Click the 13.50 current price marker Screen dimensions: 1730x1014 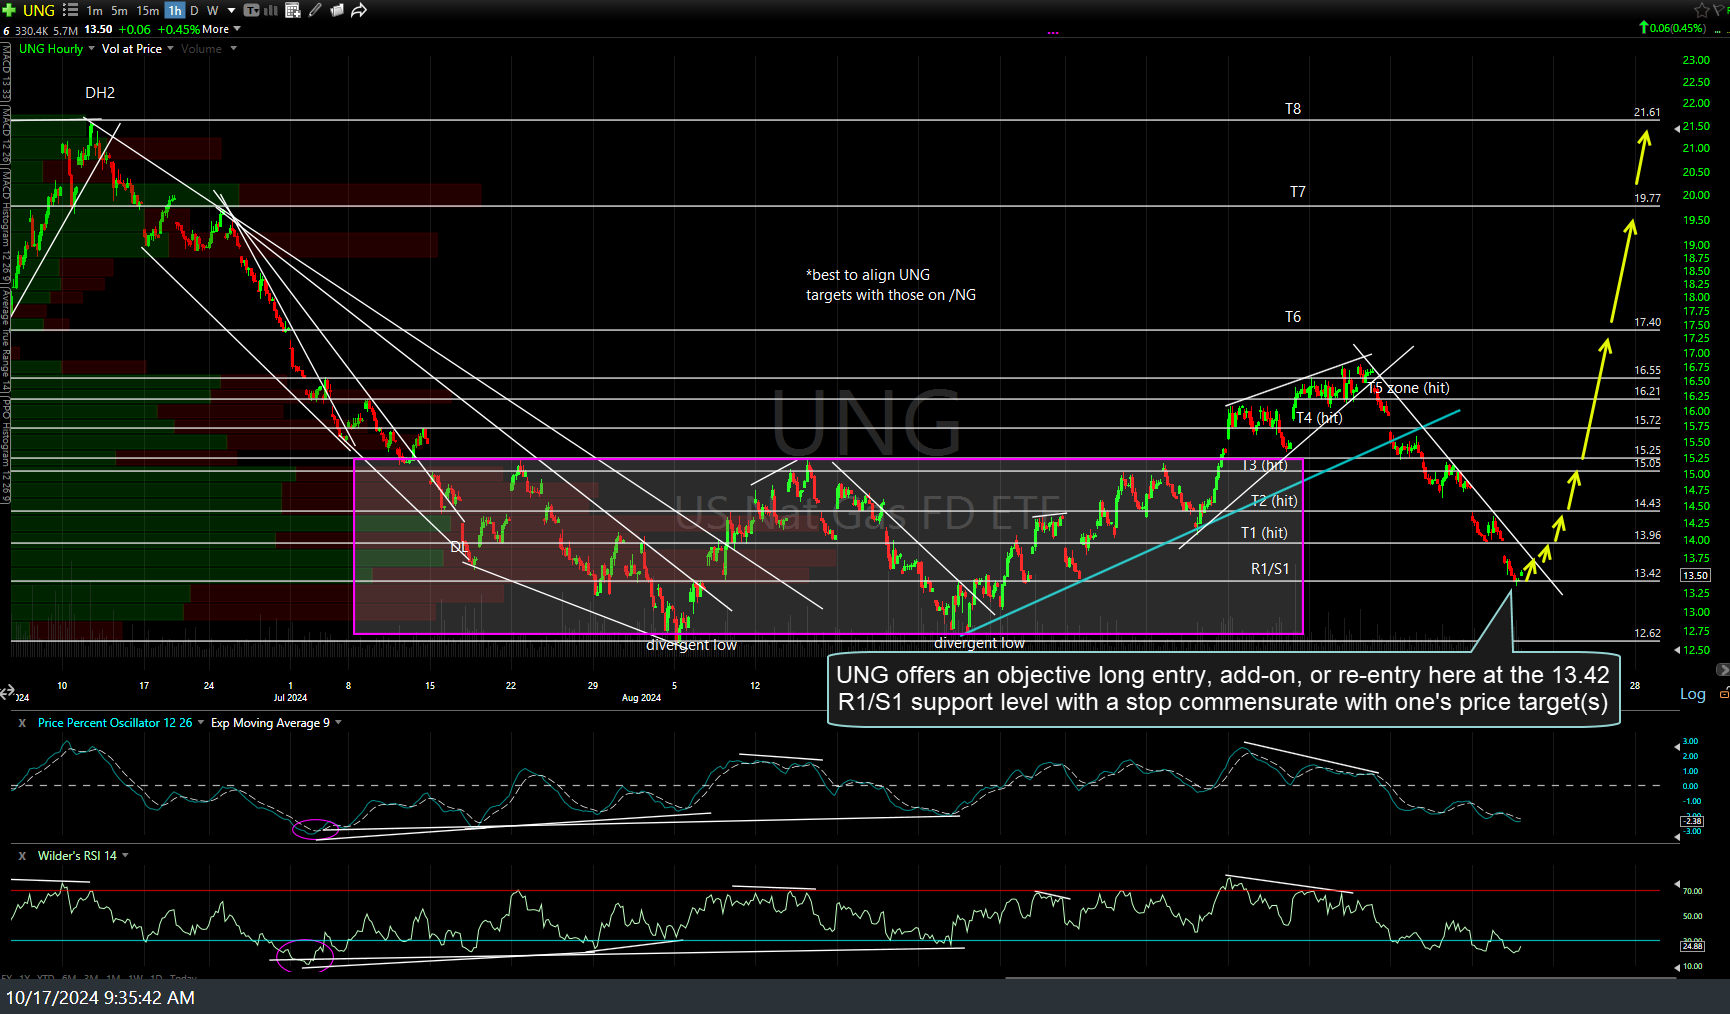[1695, 575]
